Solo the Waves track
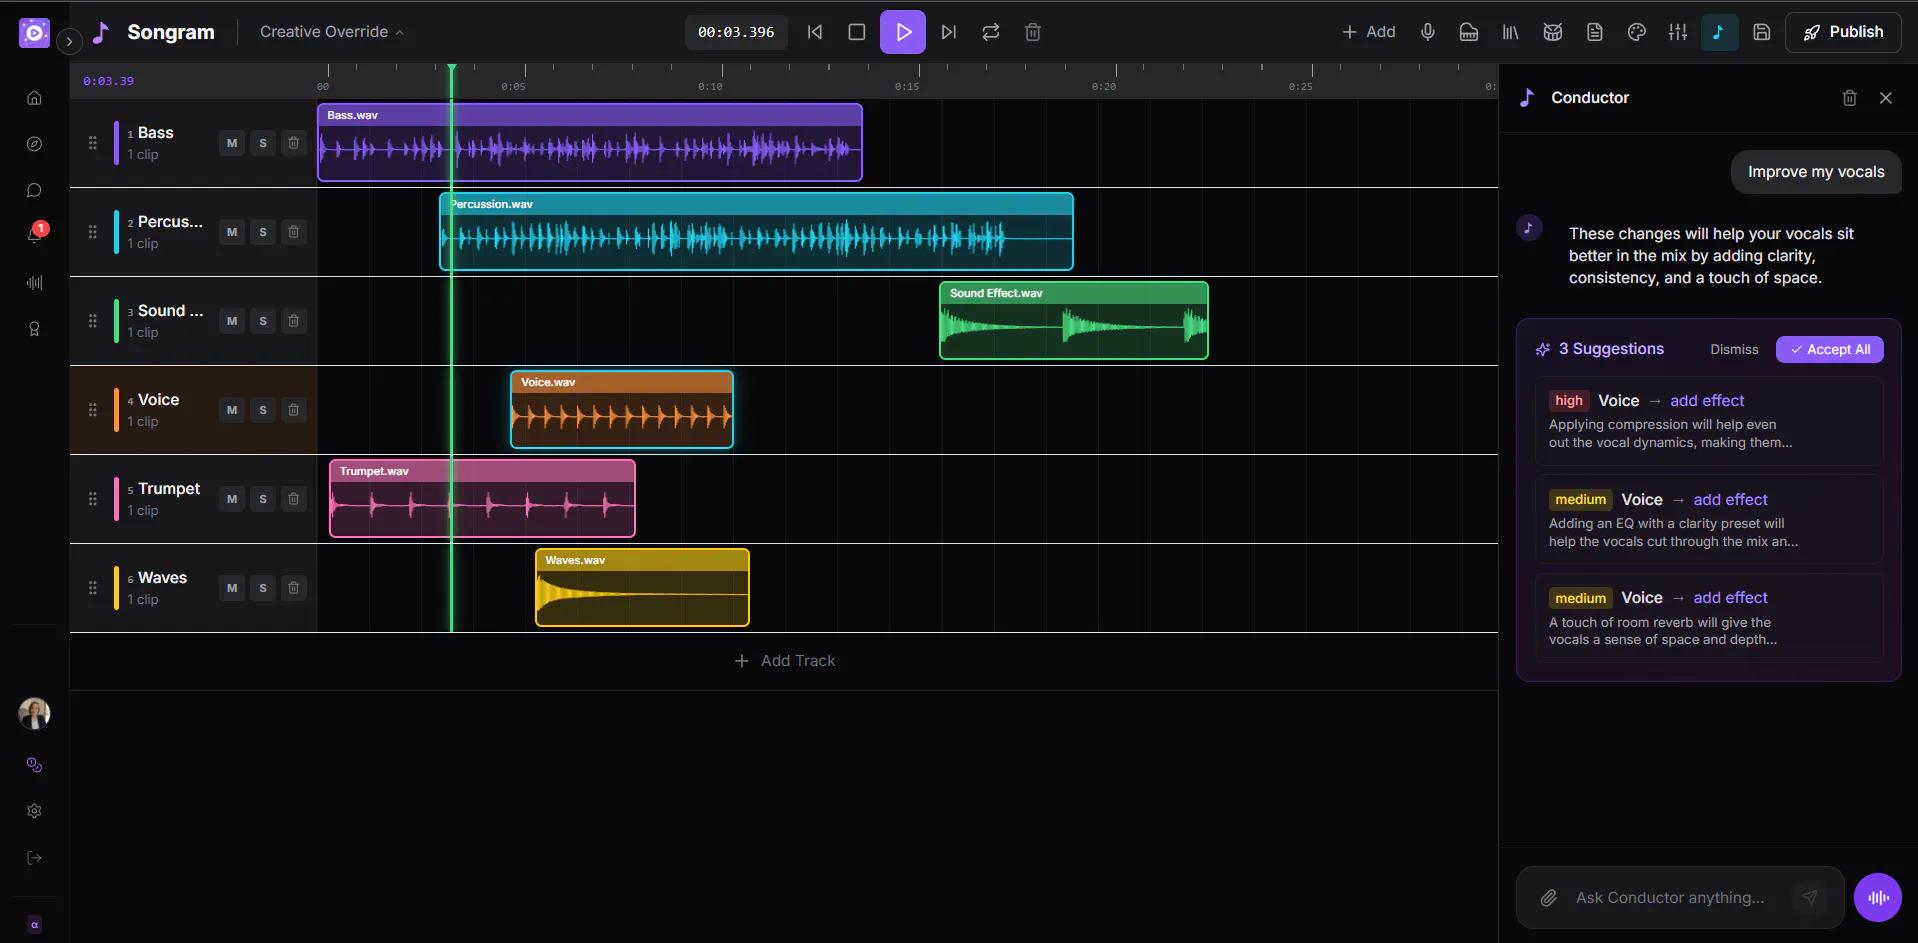 tap(263, 588)
